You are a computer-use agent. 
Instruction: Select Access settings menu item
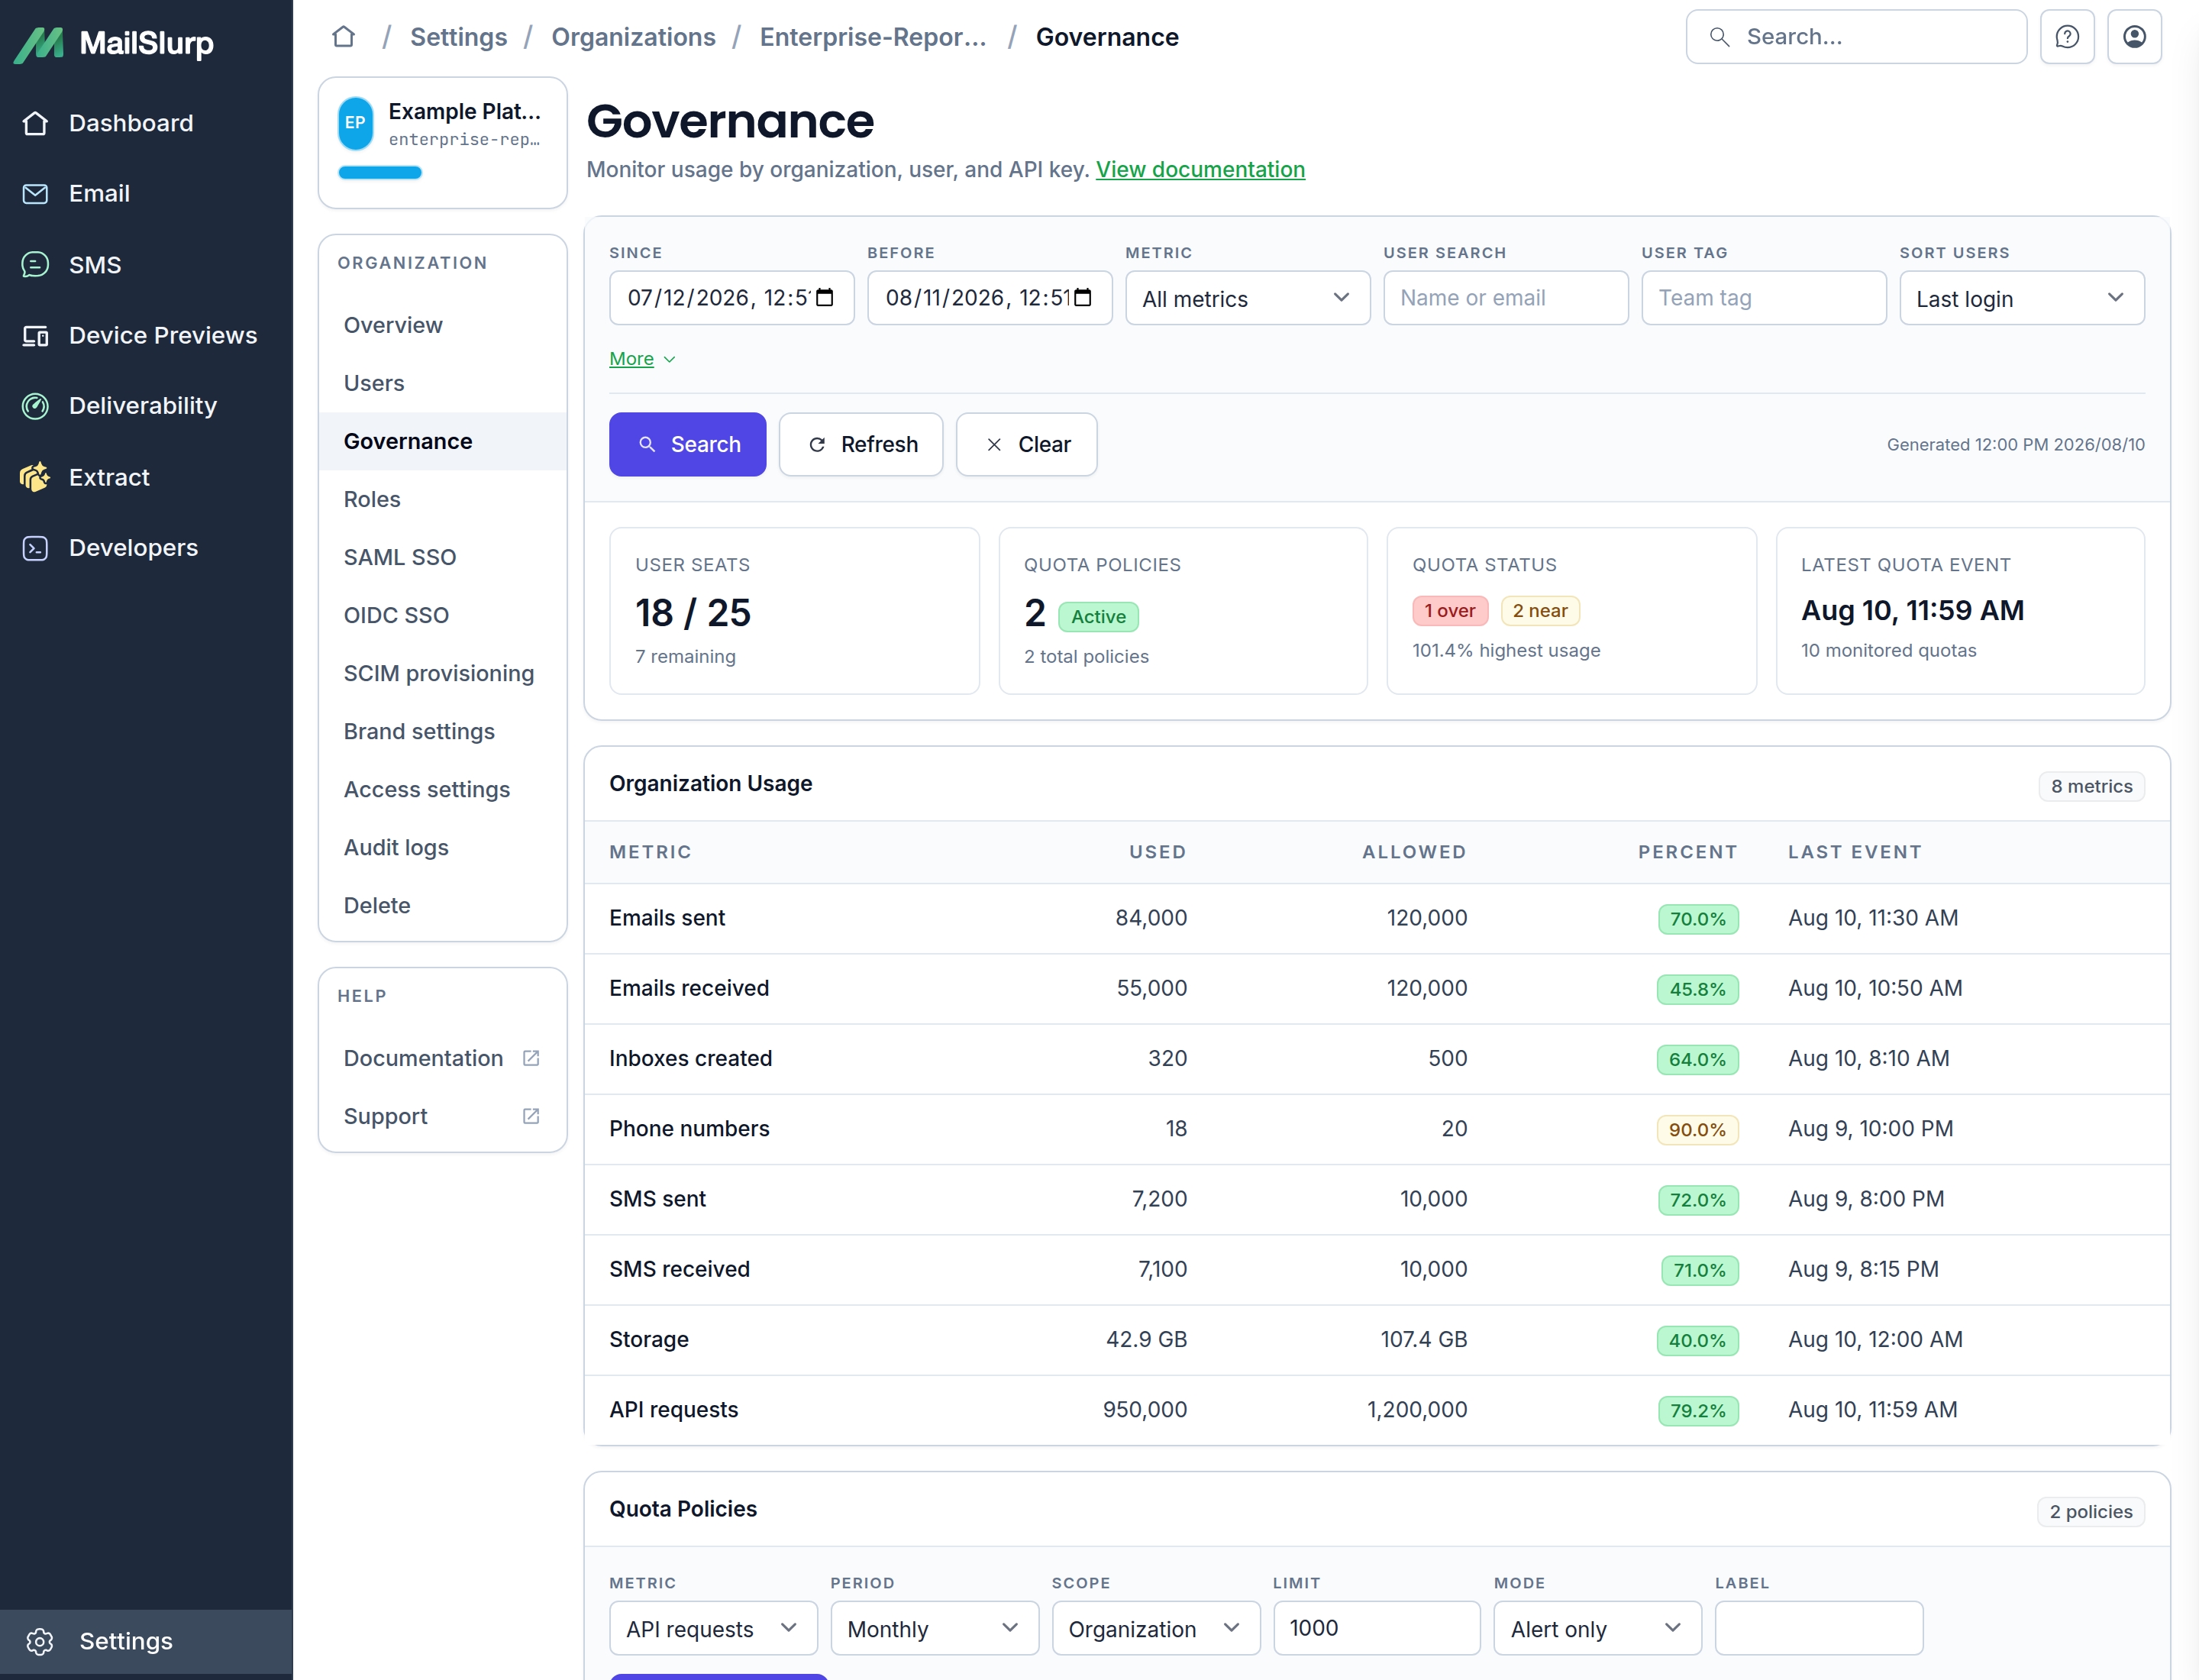[x=442, y=789]
